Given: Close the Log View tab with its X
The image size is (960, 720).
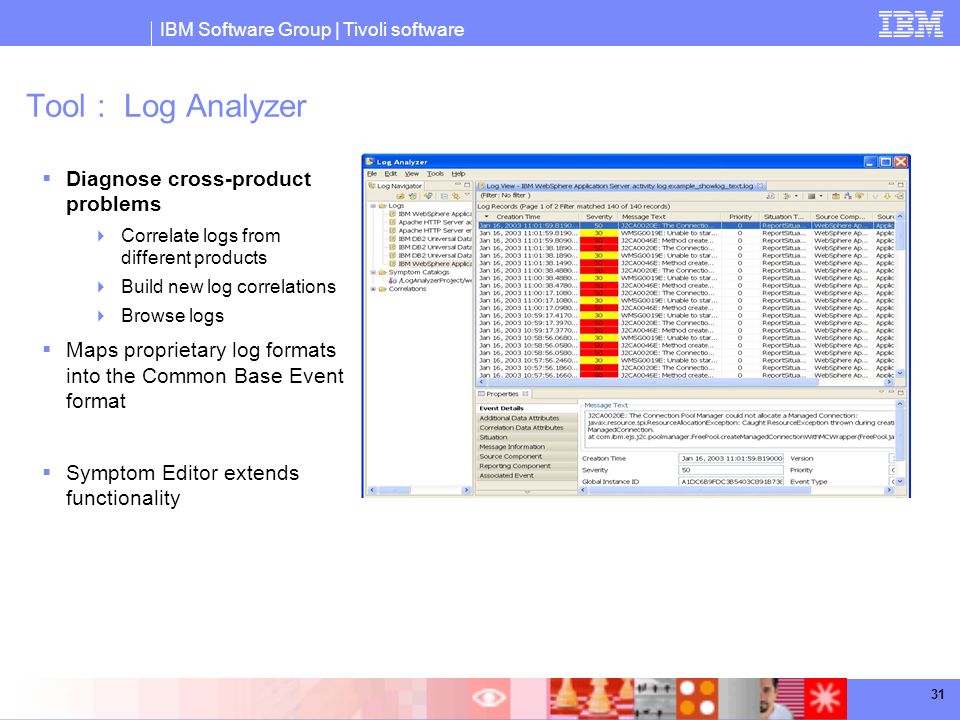Looking at the screenshot, I should point(760,186).
